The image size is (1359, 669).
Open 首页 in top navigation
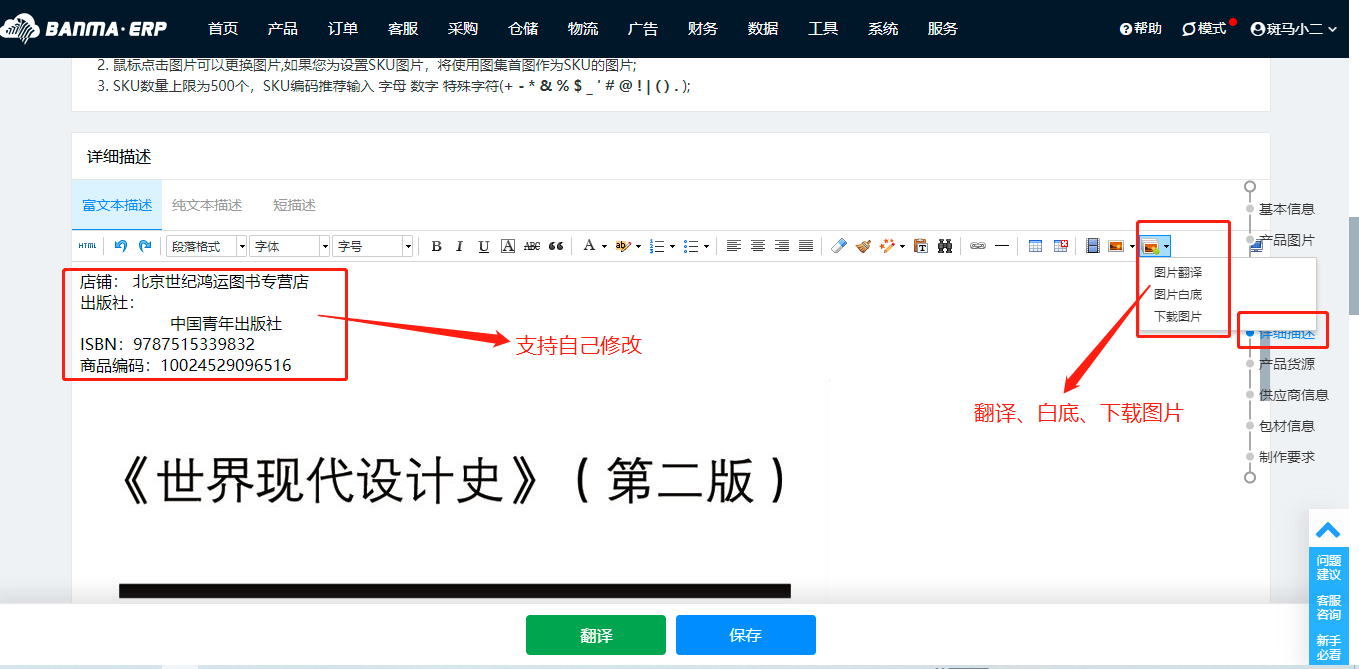[223, 29]
